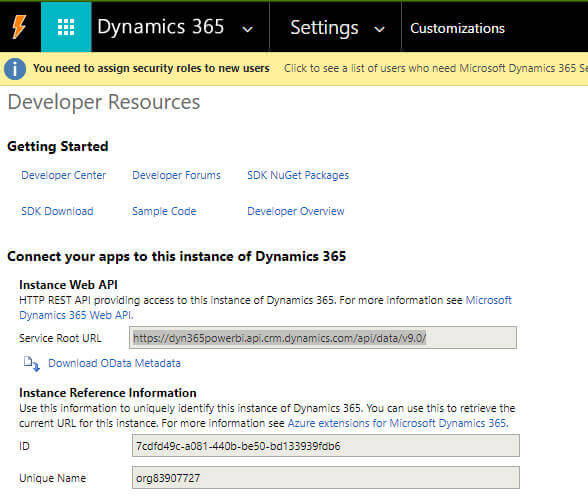Open the Developer Center link

(63, 175)
